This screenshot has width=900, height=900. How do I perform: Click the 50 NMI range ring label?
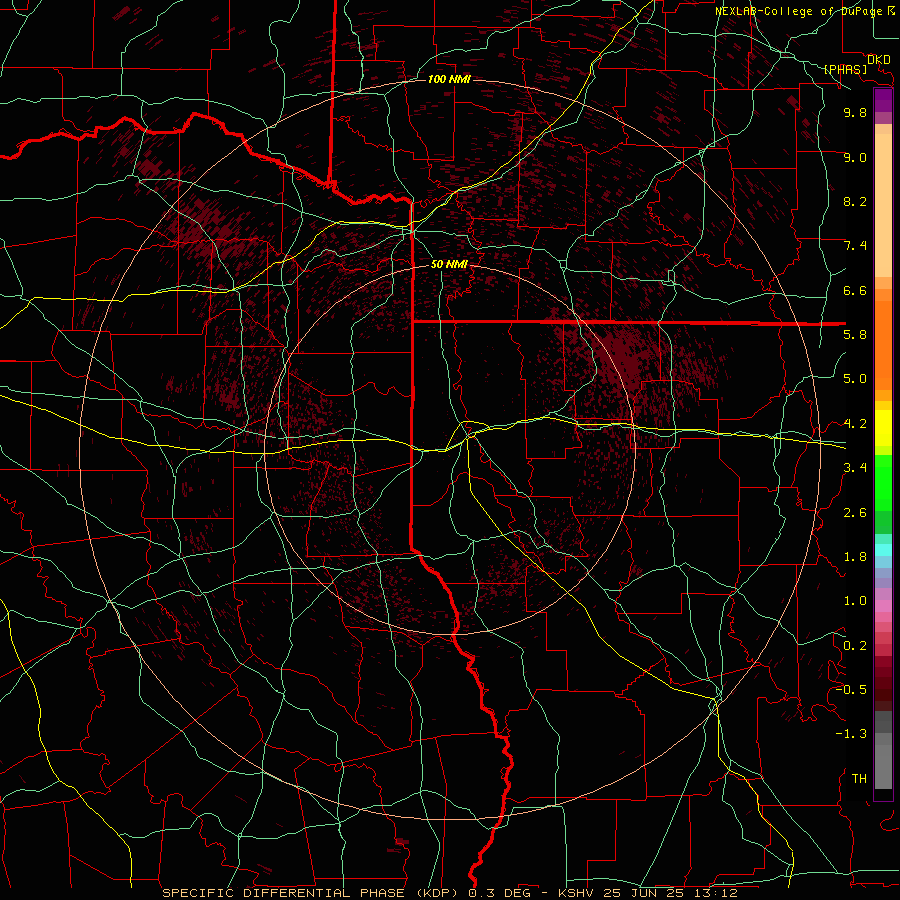tap(449, 265)
